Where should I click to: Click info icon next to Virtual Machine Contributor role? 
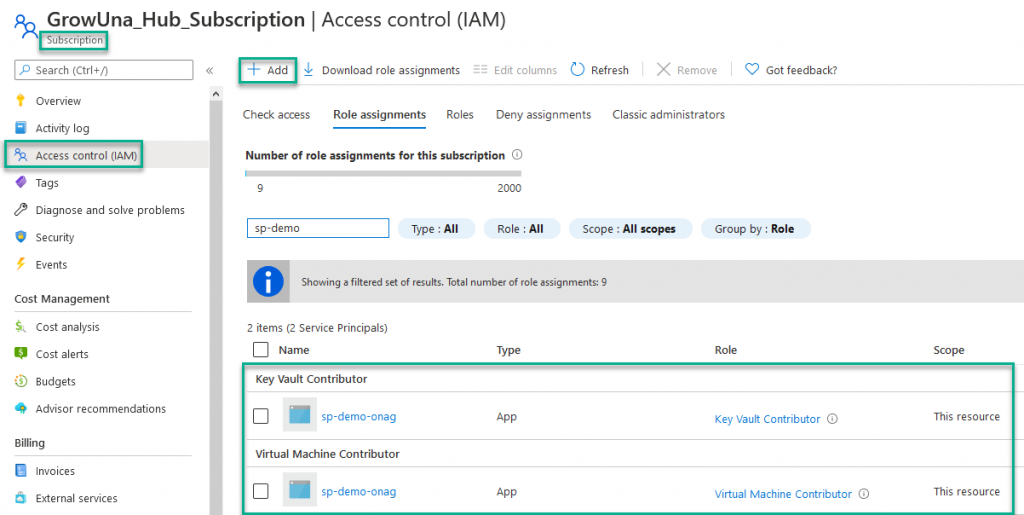[864, 494]
